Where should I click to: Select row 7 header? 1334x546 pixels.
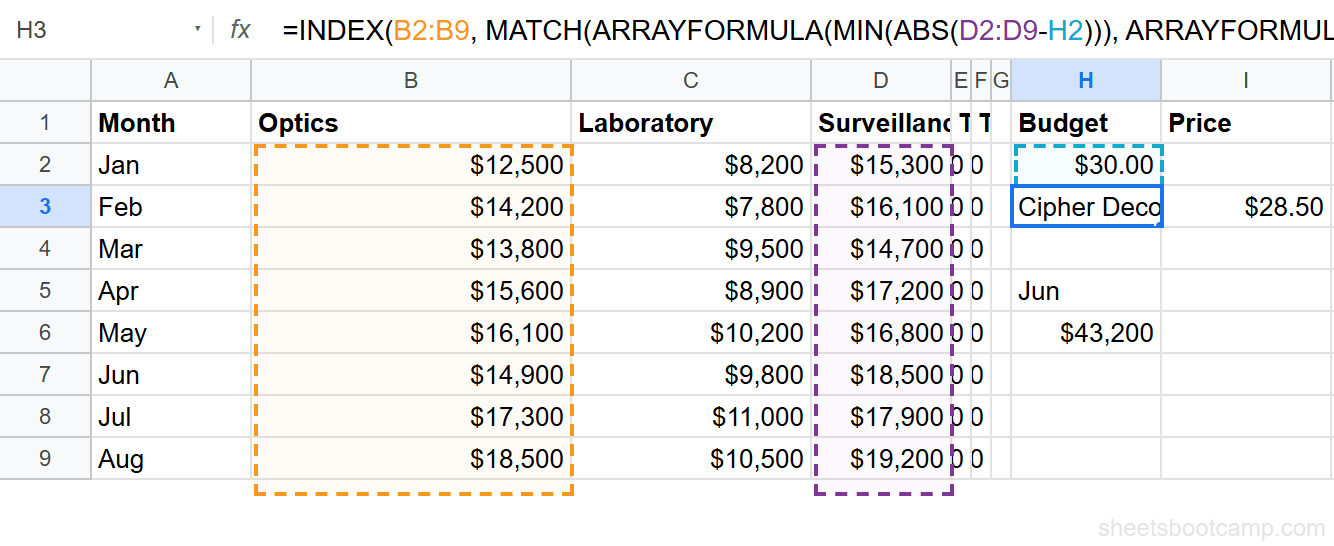click(x=45, y=375)
